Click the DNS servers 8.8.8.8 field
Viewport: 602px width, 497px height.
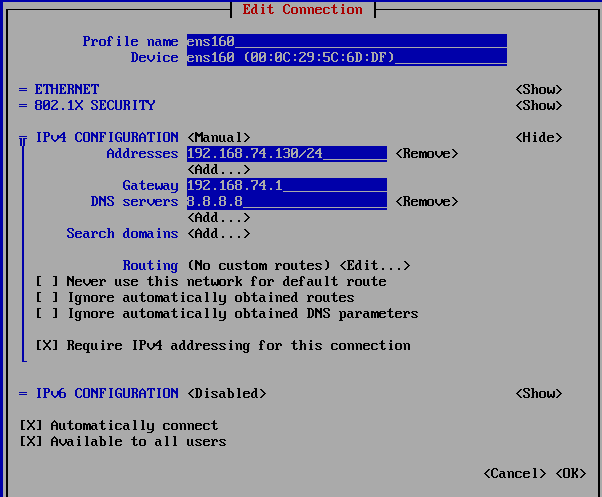(x=286, y=202)
